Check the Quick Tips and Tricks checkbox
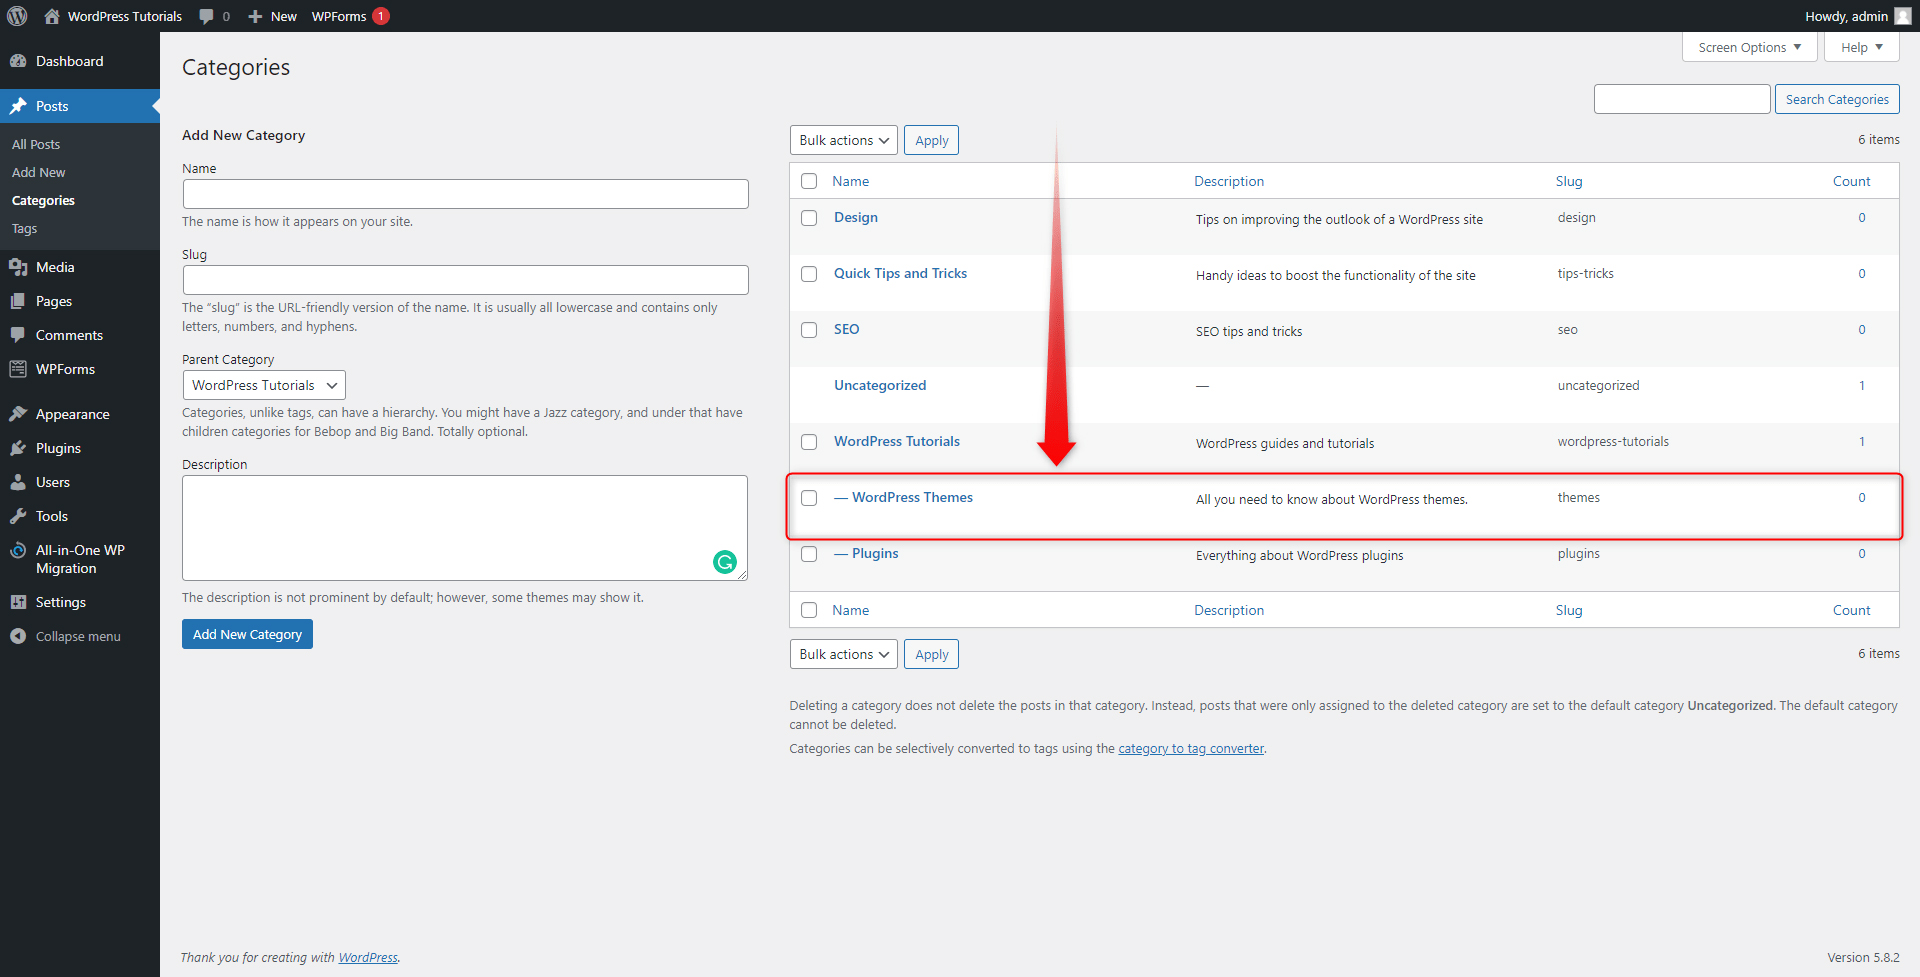 pyautogui.click(x=809, y=274)
